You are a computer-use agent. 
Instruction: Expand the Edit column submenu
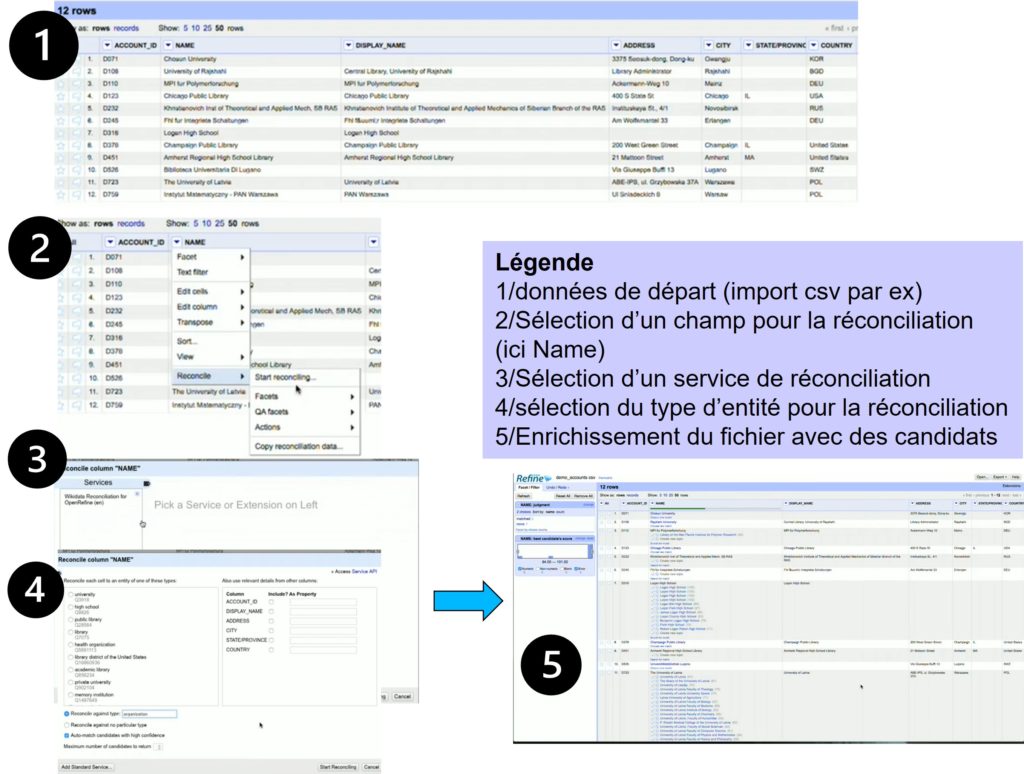click(x=210, y=307)
